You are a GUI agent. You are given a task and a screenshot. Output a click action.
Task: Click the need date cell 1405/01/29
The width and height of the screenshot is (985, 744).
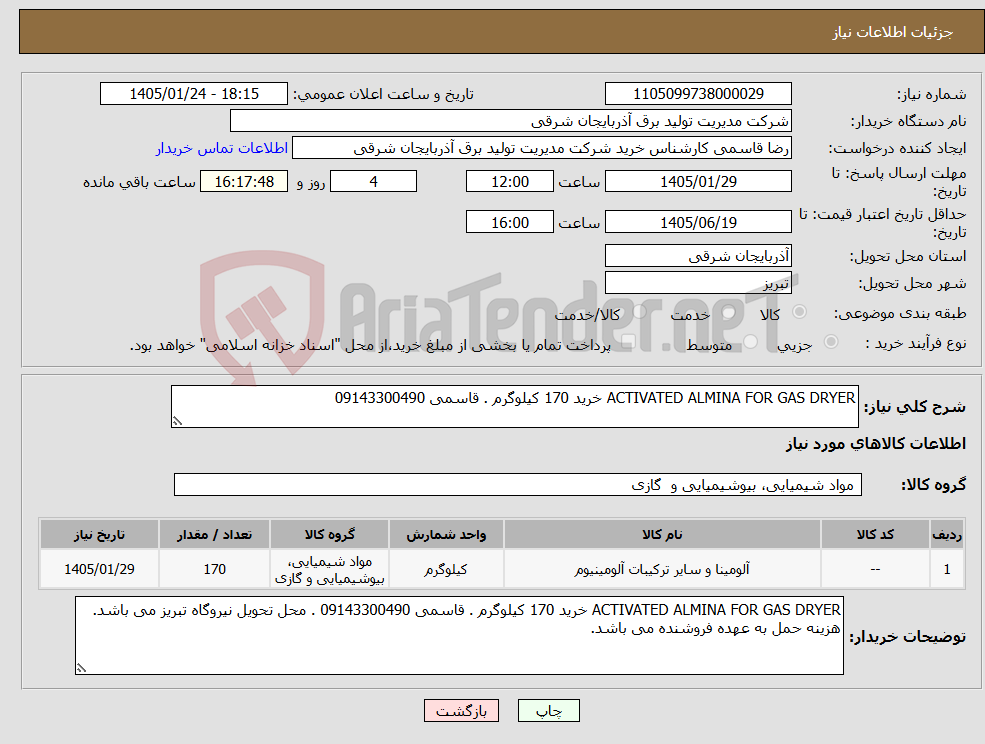click(99, 569)
